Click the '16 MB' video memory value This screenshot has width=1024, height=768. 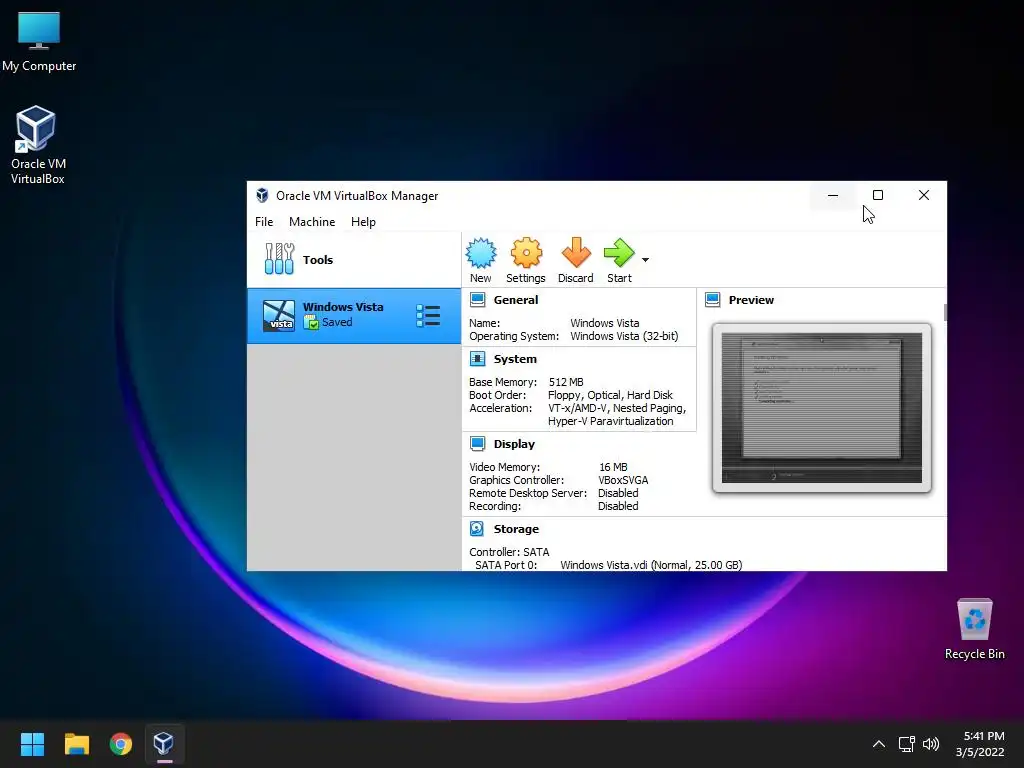click(613, 467)
